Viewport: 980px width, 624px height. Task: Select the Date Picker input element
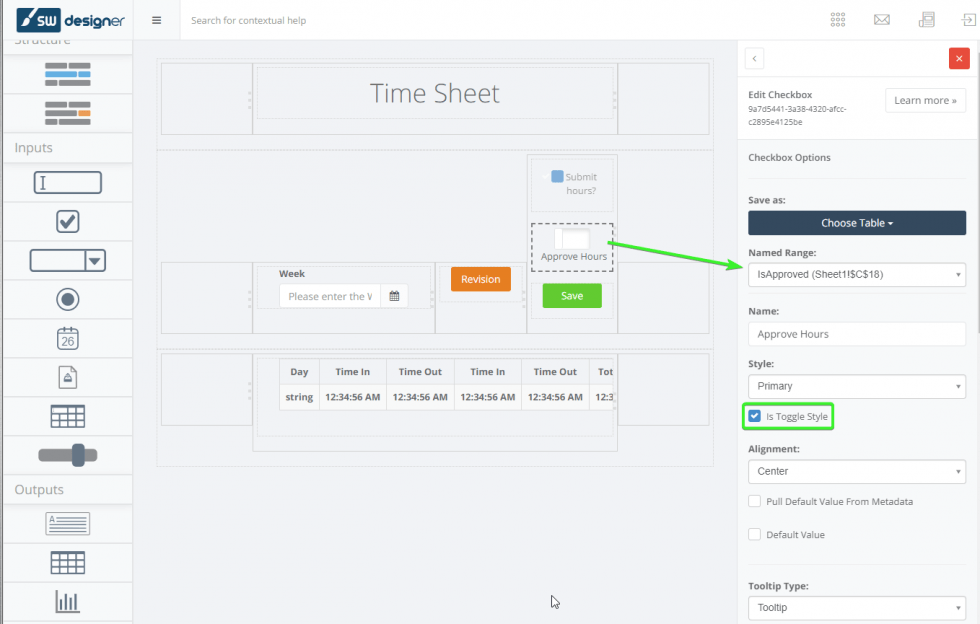(x=67, y=338)
